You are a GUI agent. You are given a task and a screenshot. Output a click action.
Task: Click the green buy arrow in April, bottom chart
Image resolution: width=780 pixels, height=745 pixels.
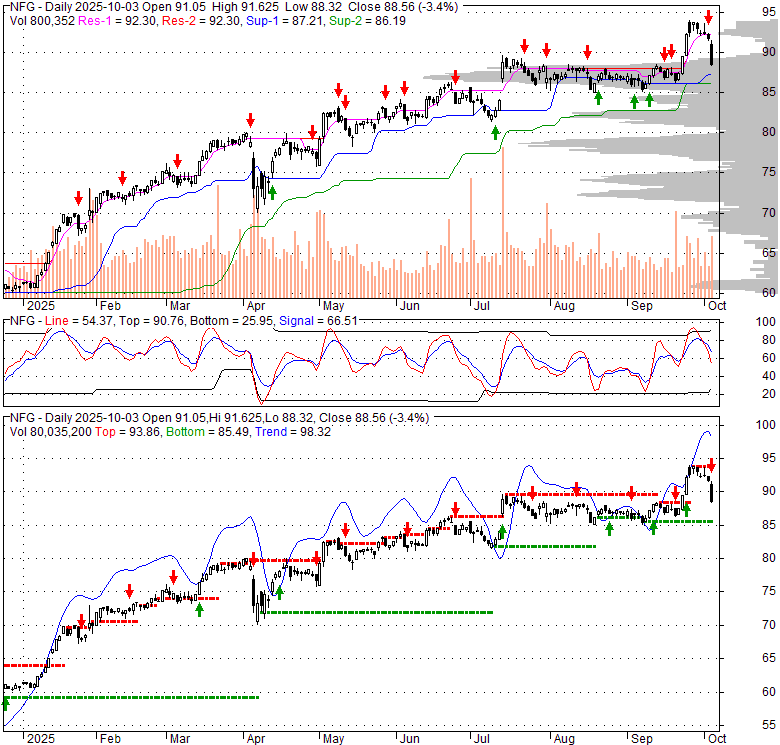click(279, 592)
